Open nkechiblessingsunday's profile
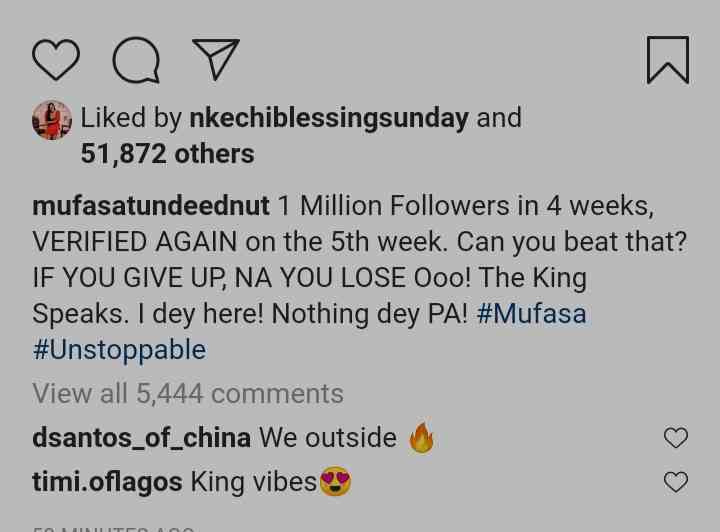This screenshot has height=532, width=720. point(329,118)
